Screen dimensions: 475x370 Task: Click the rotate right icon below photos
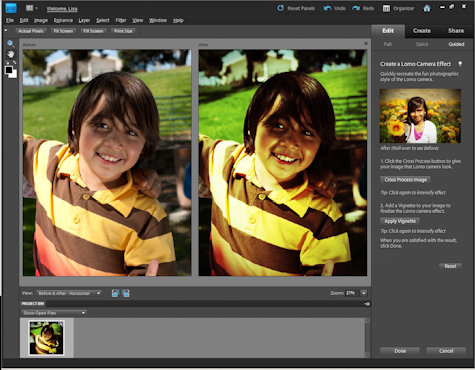click(126, 293)
